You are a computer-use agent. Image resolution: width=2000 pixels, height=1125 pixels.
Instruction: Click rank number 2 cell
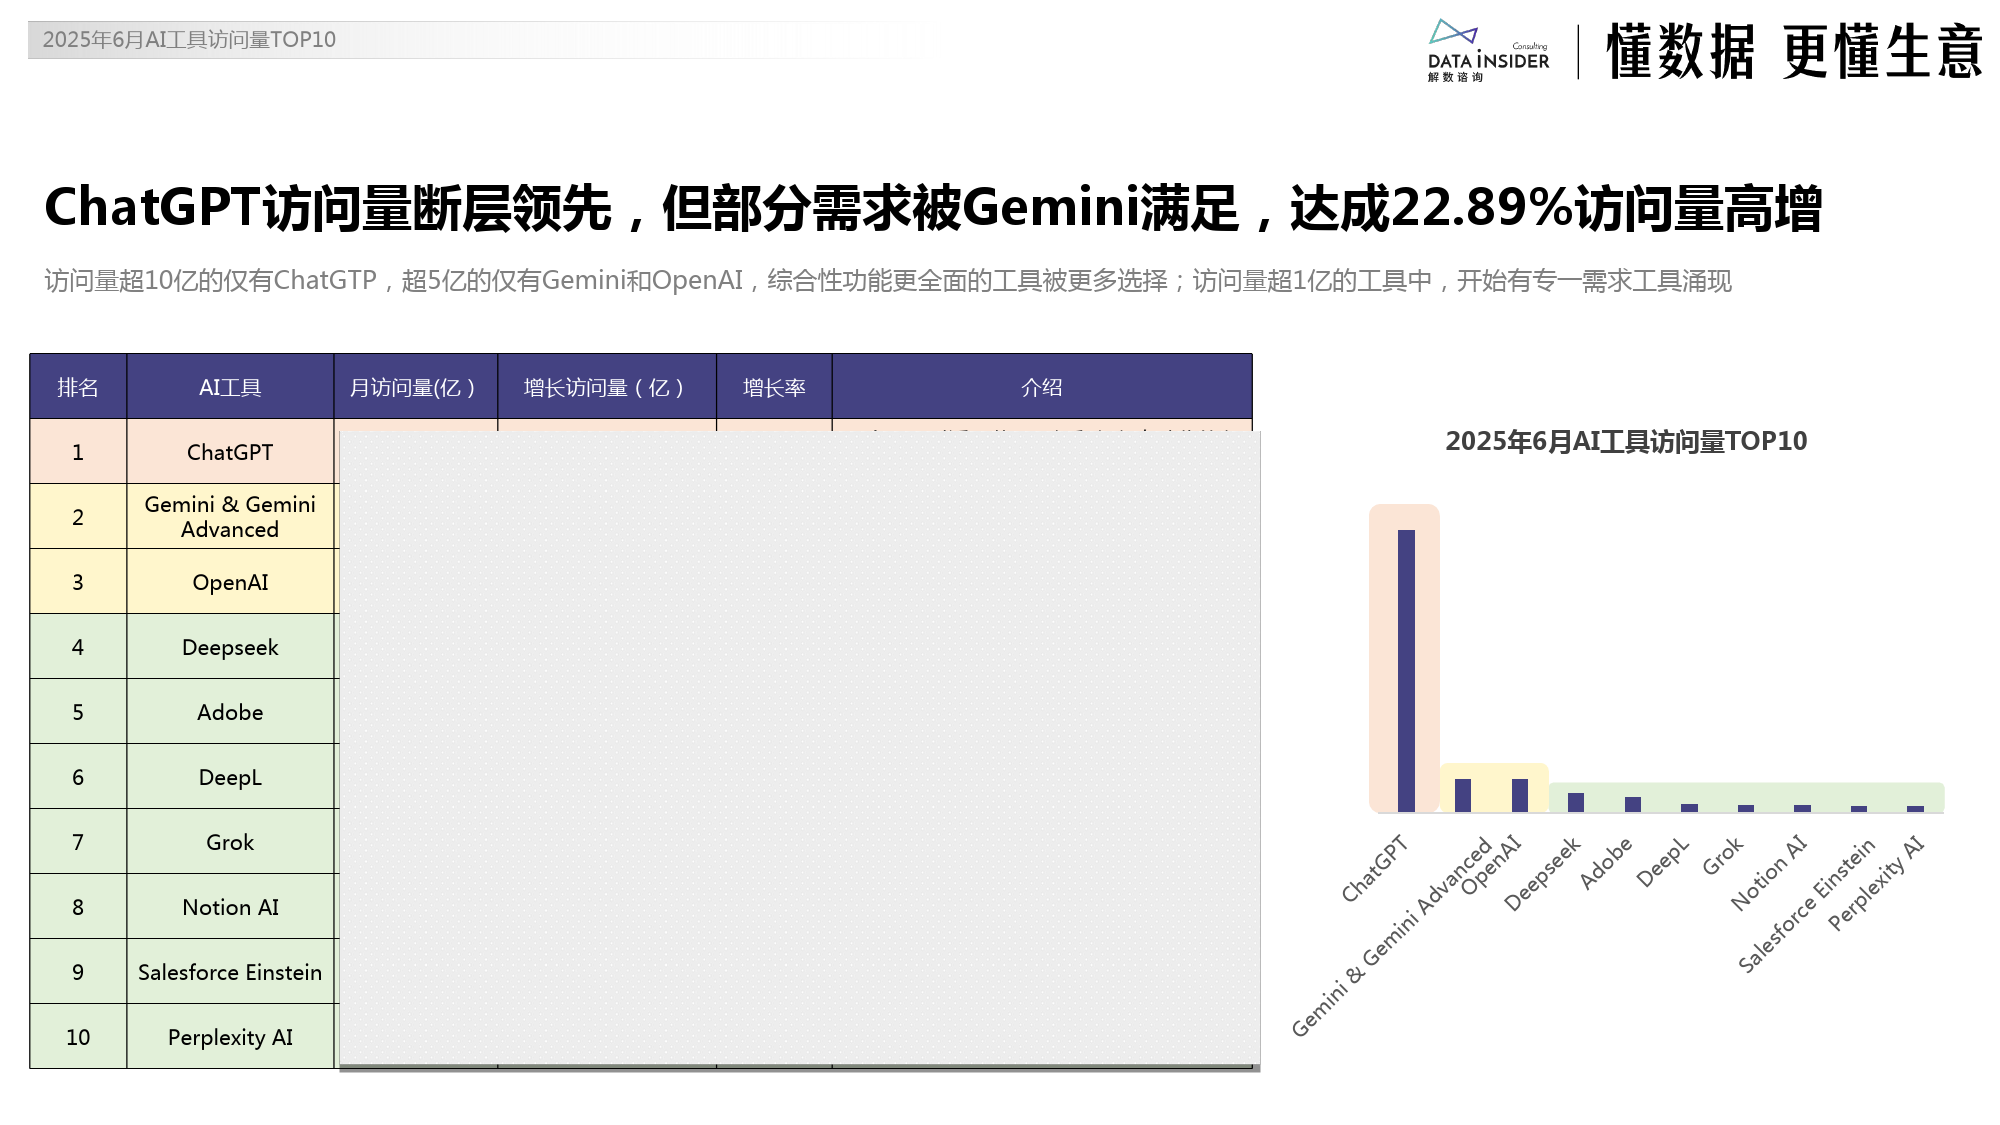pyautogui.click(x=78, y=517)
